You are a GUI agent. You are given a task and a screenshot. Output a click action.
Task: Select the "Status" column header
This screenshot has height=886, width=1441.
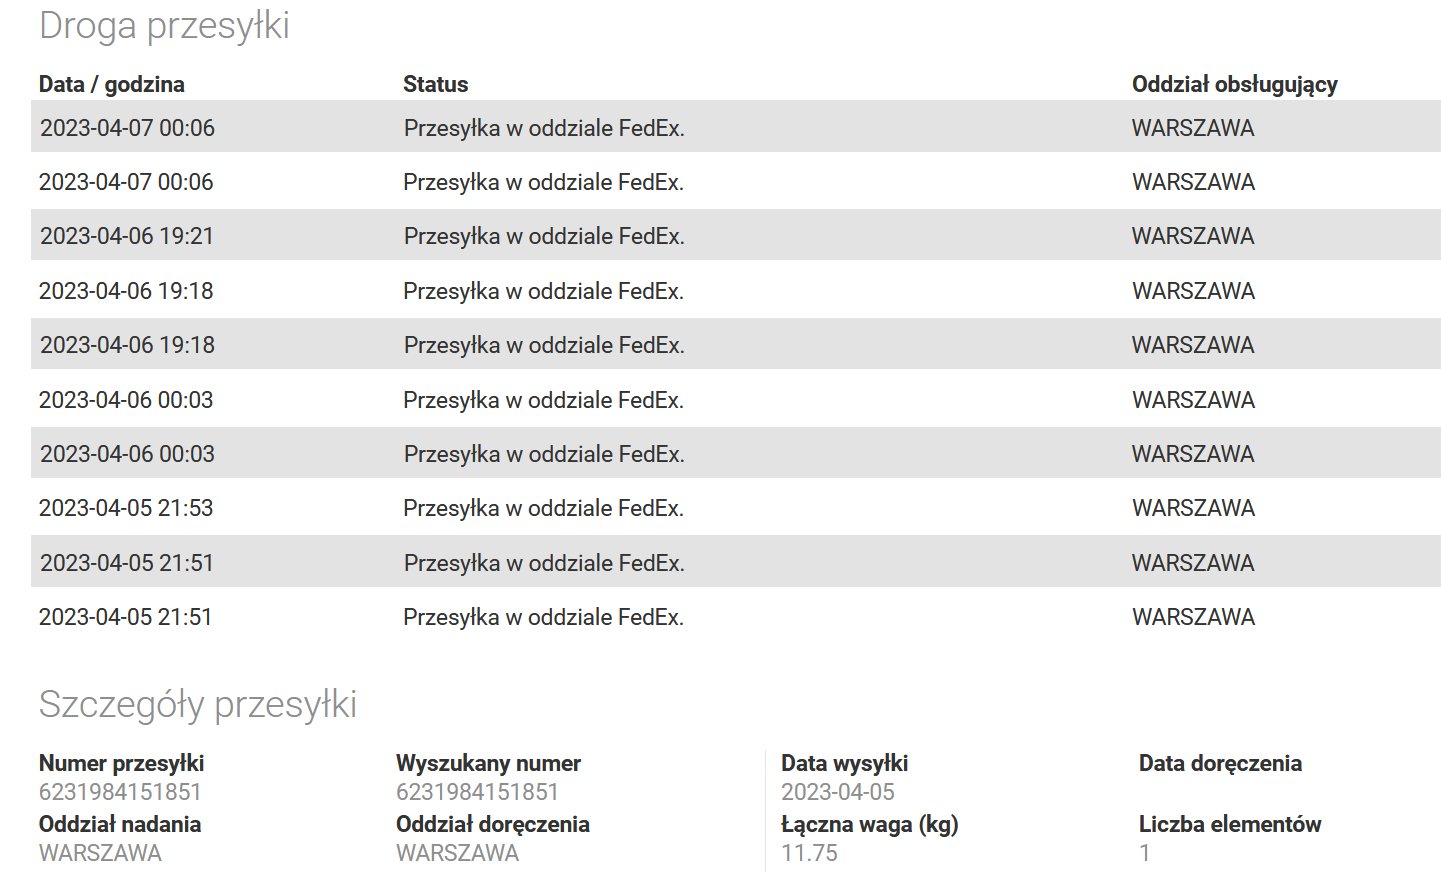click(x=435, y=84)
